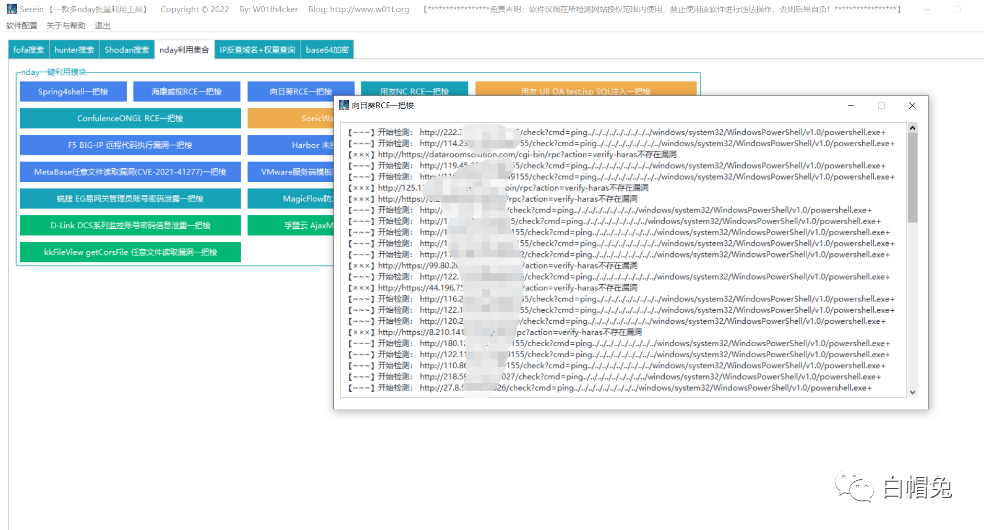This screenshot has width=984, height=530.
Task: Click the log line starting http://110.86
Action: pyautogui.click(x=617, y=365)
